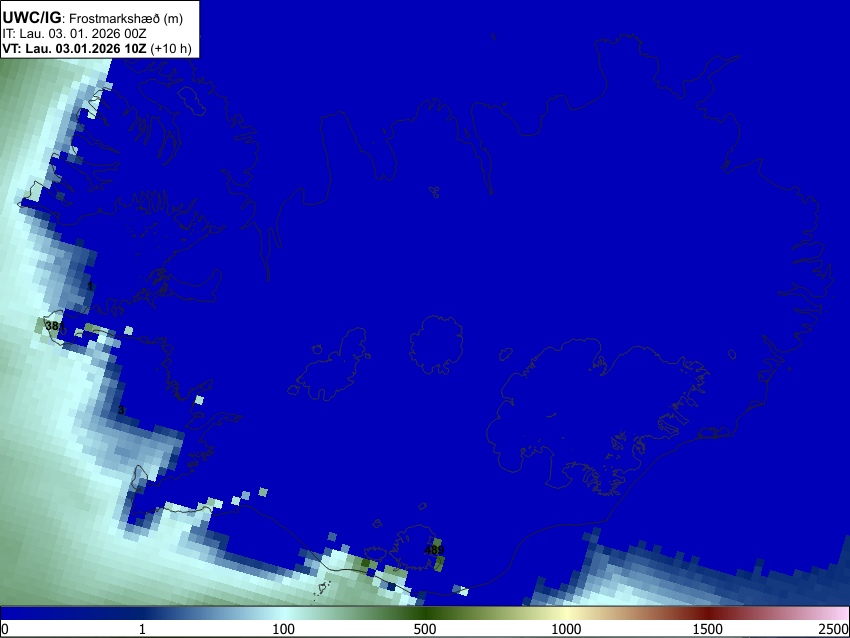Pick the dark red color above 1500
850x638 pixels.
pyautogui.click(x=707, y=613)
